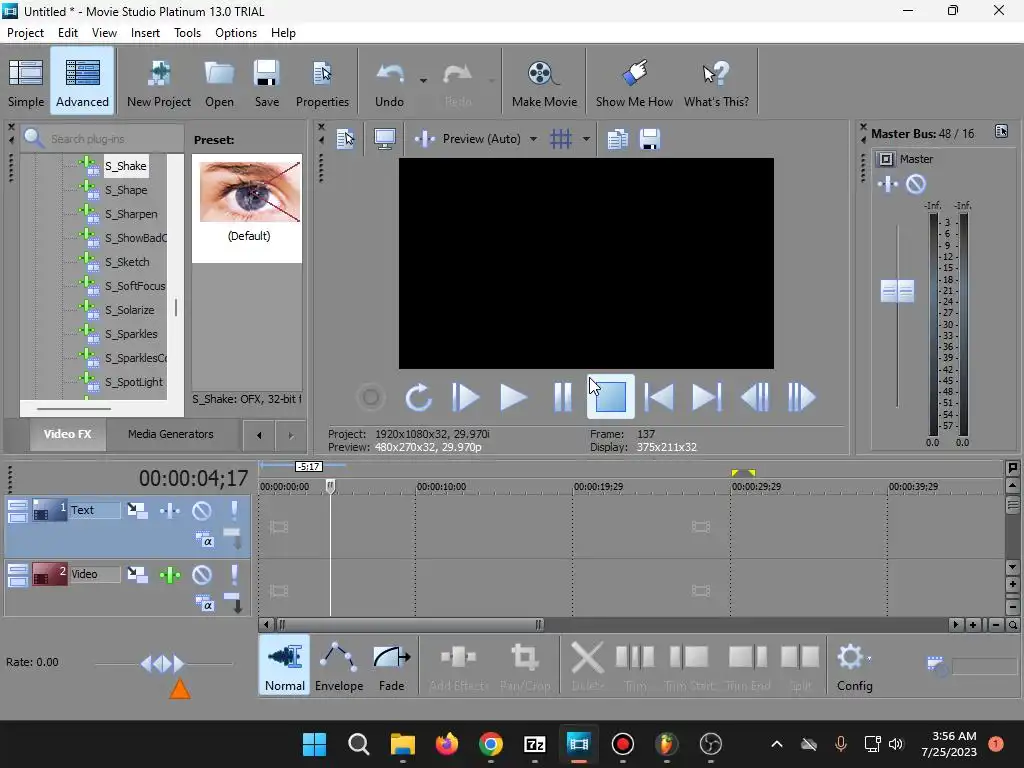Open project Properties
This screenshot has height=768, width=1024.
(322, 83)
